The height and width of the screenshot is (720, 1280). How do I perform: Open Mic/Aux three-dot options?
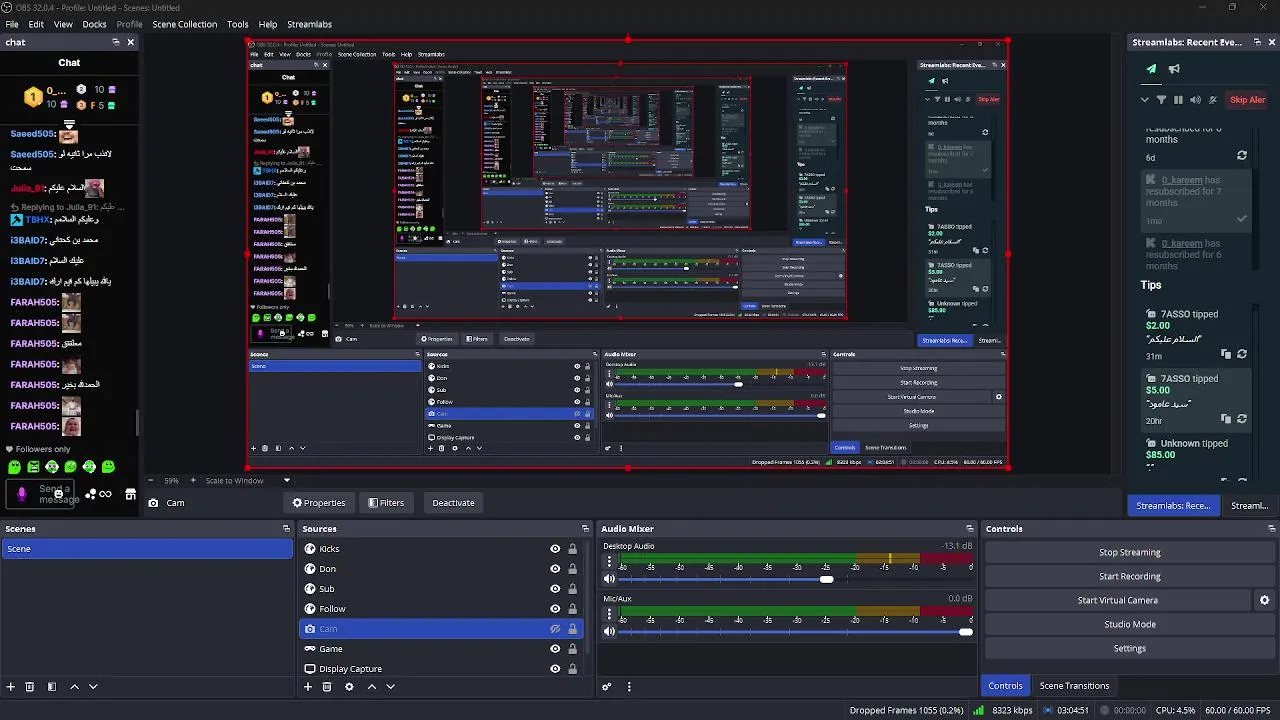(609, 614)
